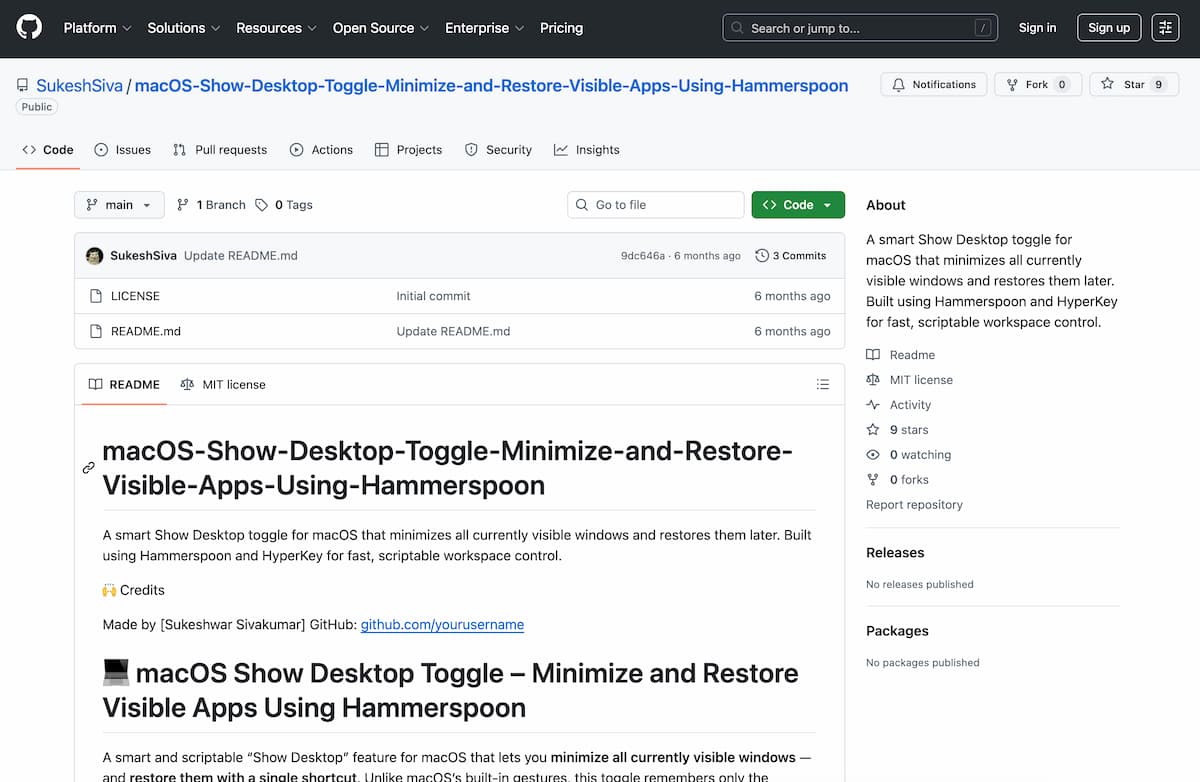Open the github.com/yourusername link
This screenshot has width=1200, height=782.
pos(443,624)
